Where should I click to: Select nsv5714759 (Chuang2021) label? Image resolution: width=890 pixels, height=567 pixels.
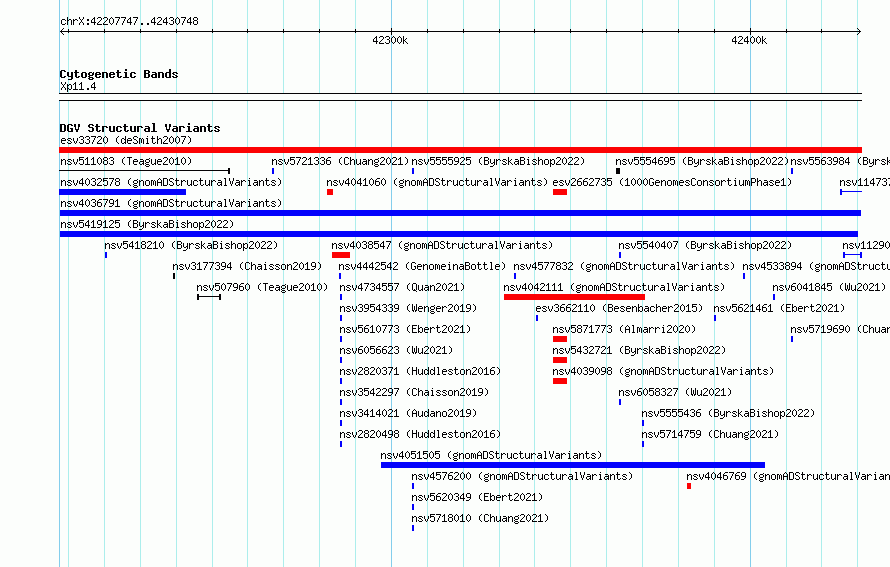pos(710,434)
